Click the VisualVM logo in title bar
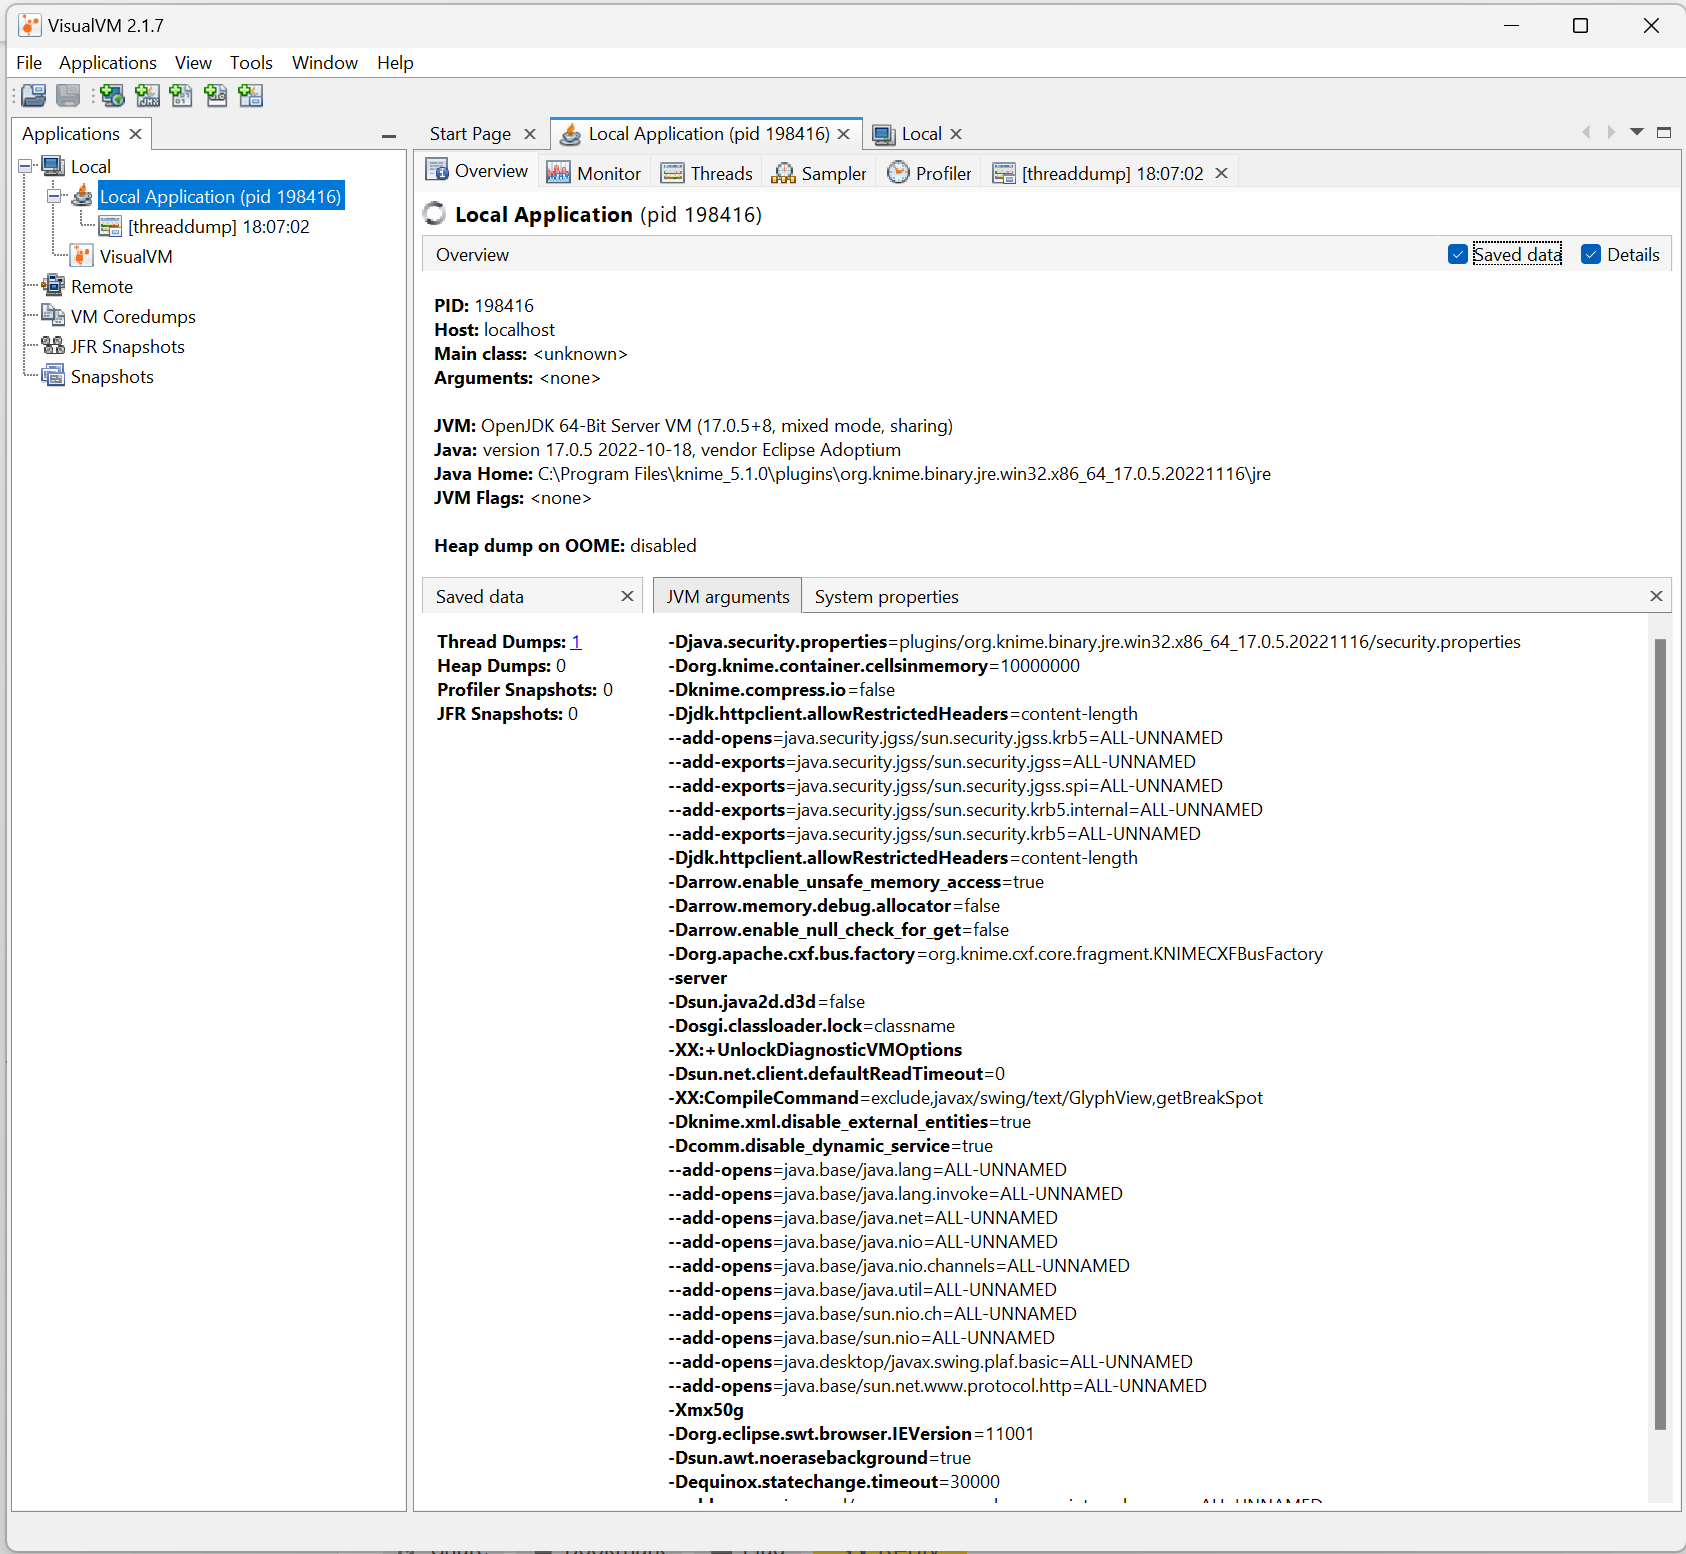 pos(30,25)
